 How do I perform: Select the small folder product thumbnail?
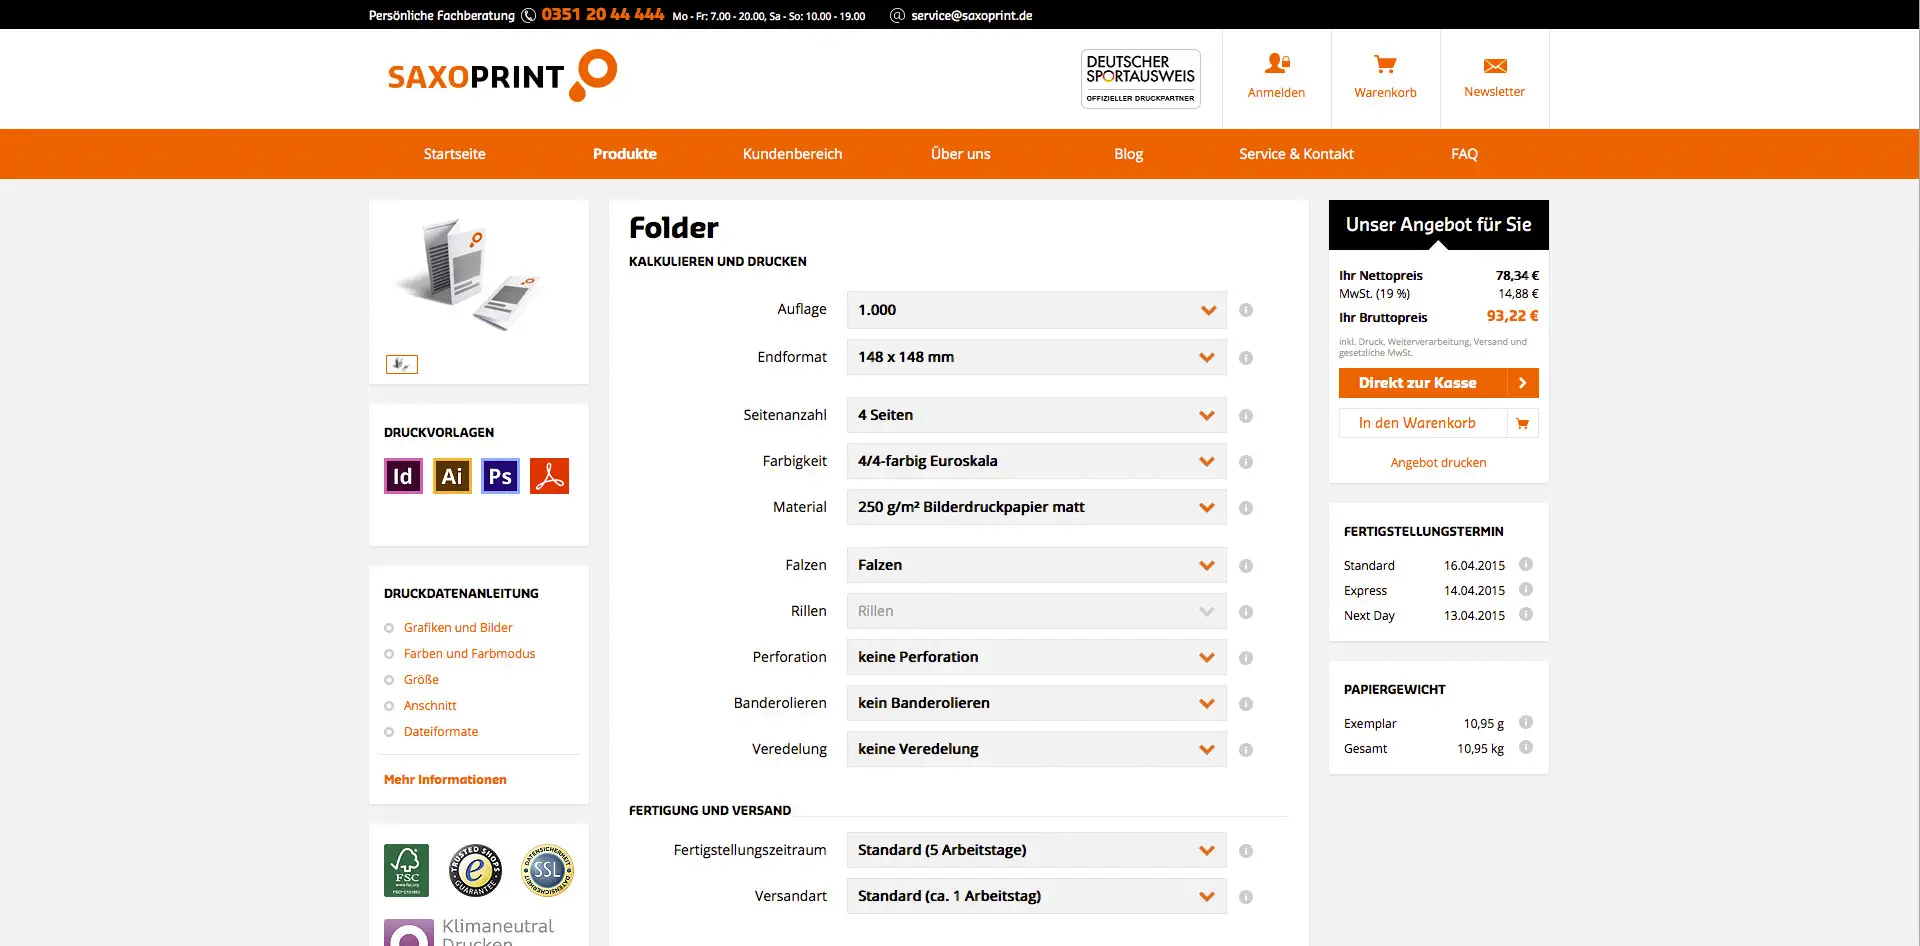(401, 364)
